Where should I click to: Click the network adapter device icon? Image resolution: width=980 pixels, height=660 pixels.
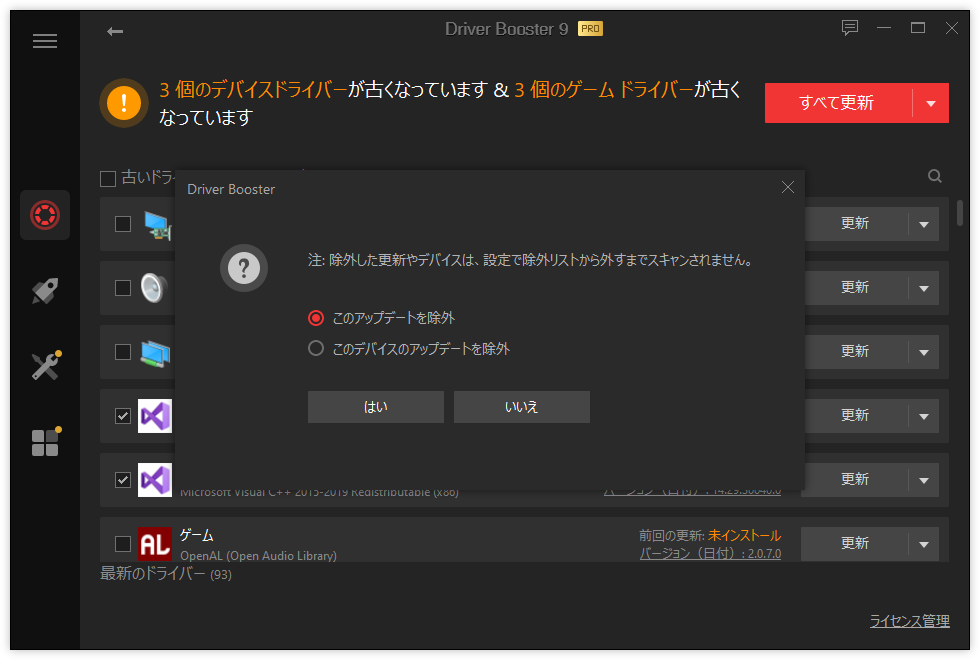158,225
